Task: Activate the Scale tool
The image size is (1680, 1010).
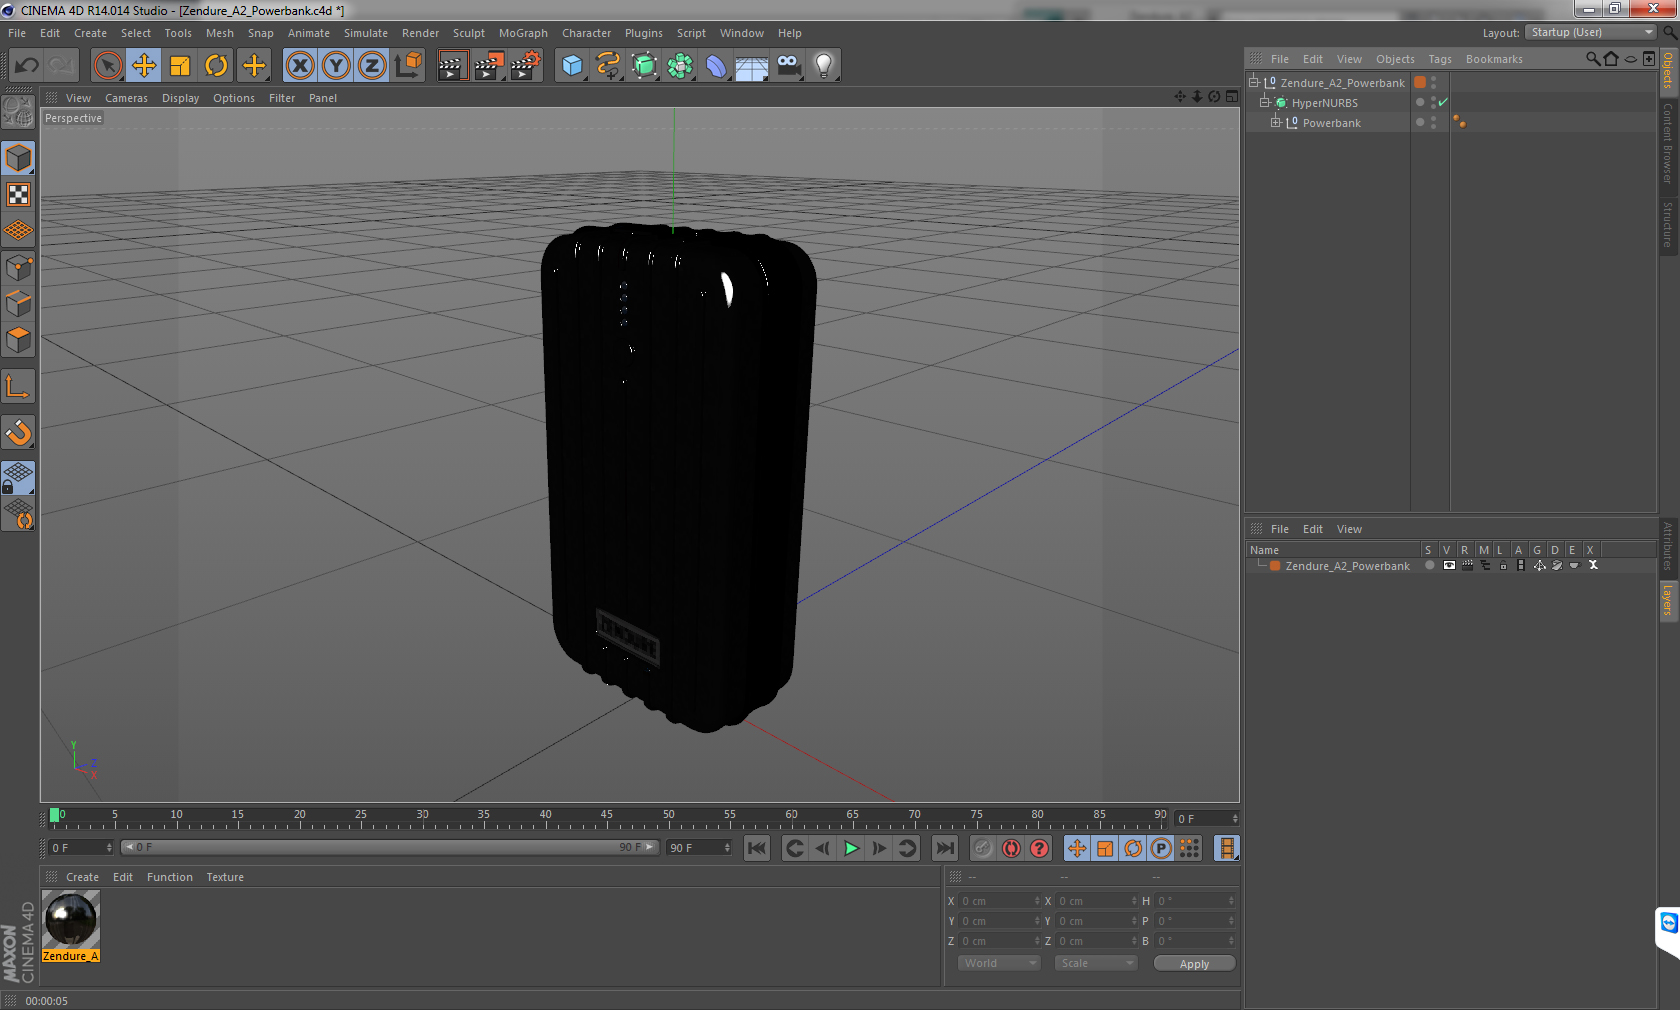Action: click(x=180, y=66)
